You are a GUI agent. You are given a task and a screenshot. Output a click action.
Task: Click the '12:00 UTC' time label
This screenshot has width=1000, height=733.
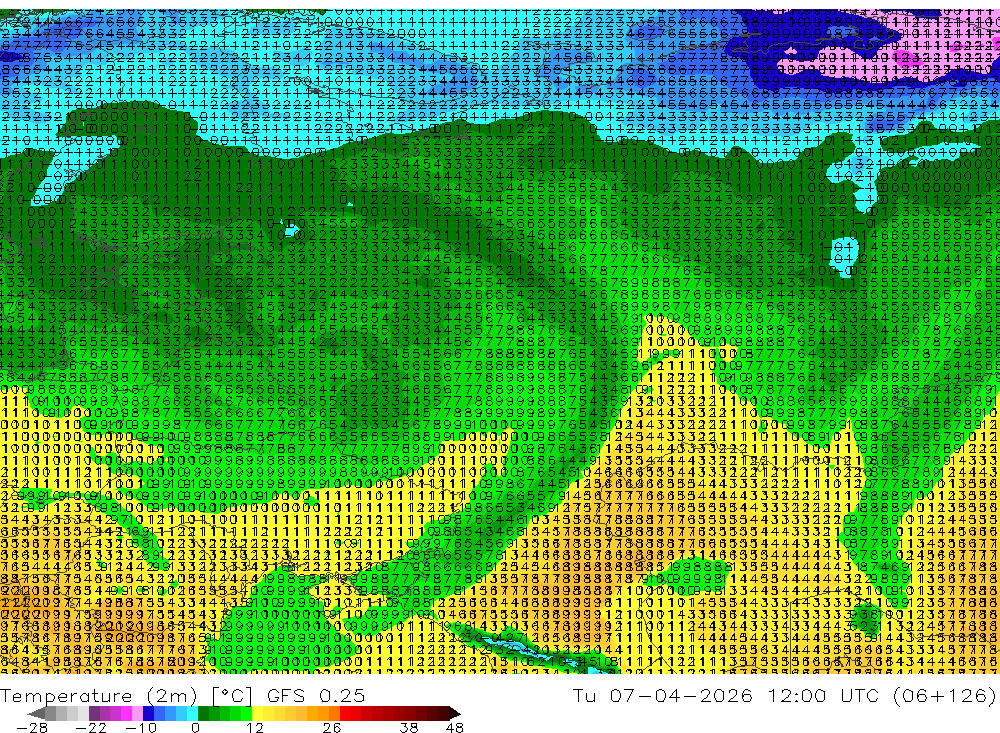pos(824,695)
